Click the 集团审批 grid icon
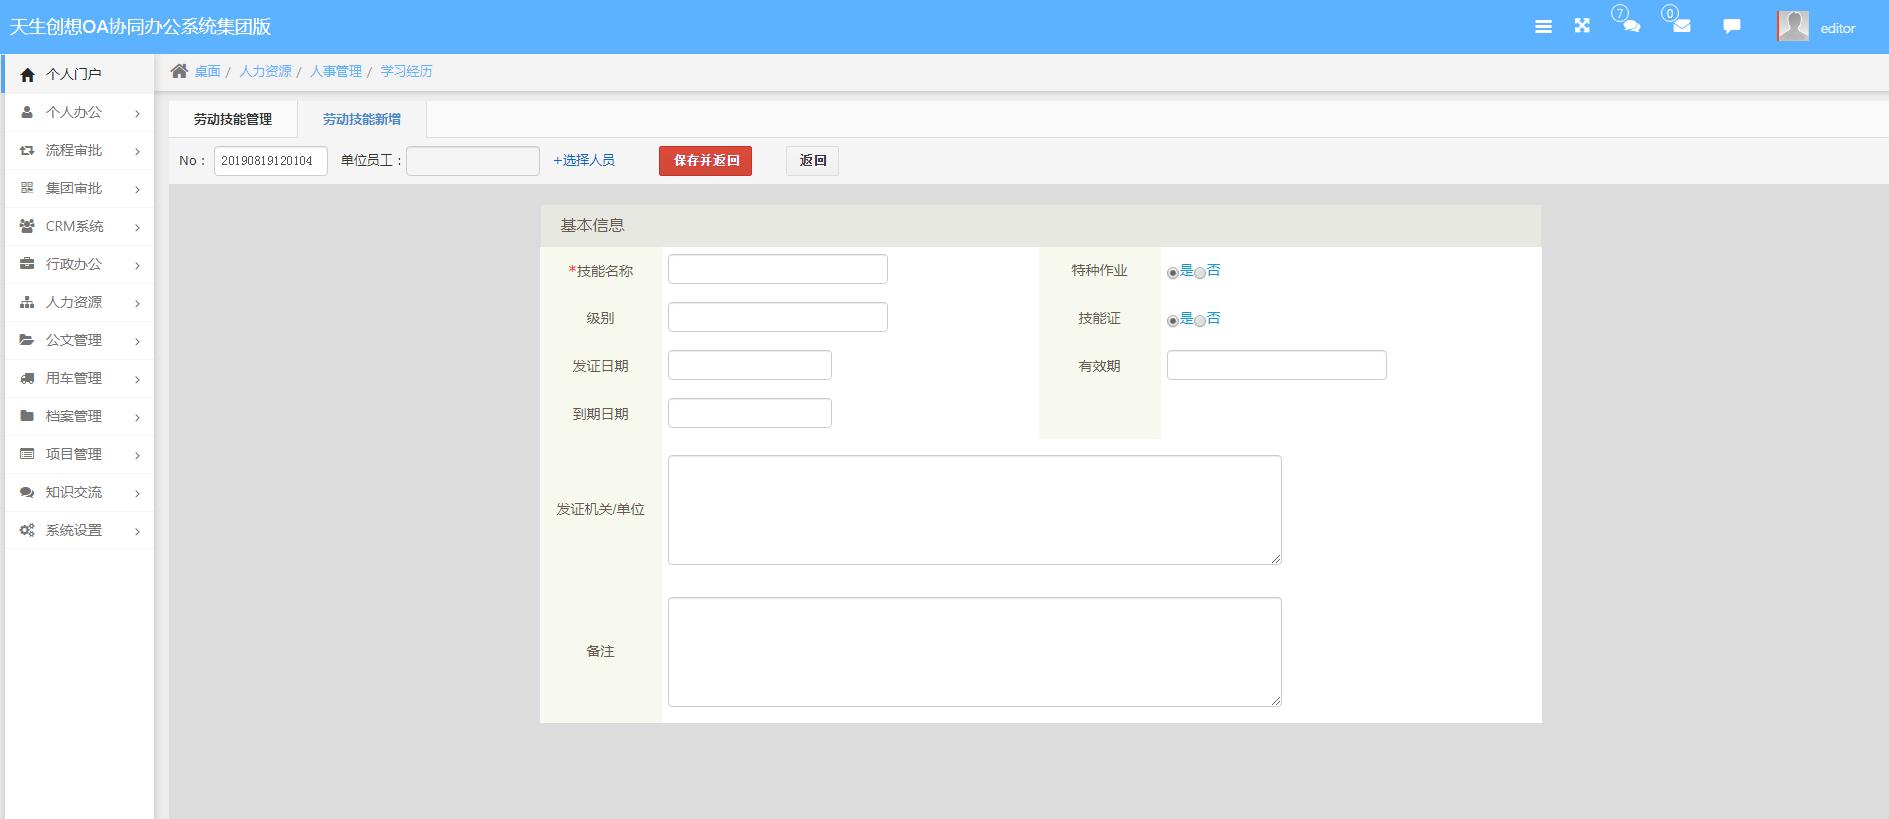This screenshot has width=1889, height=819. coord(27,188)
